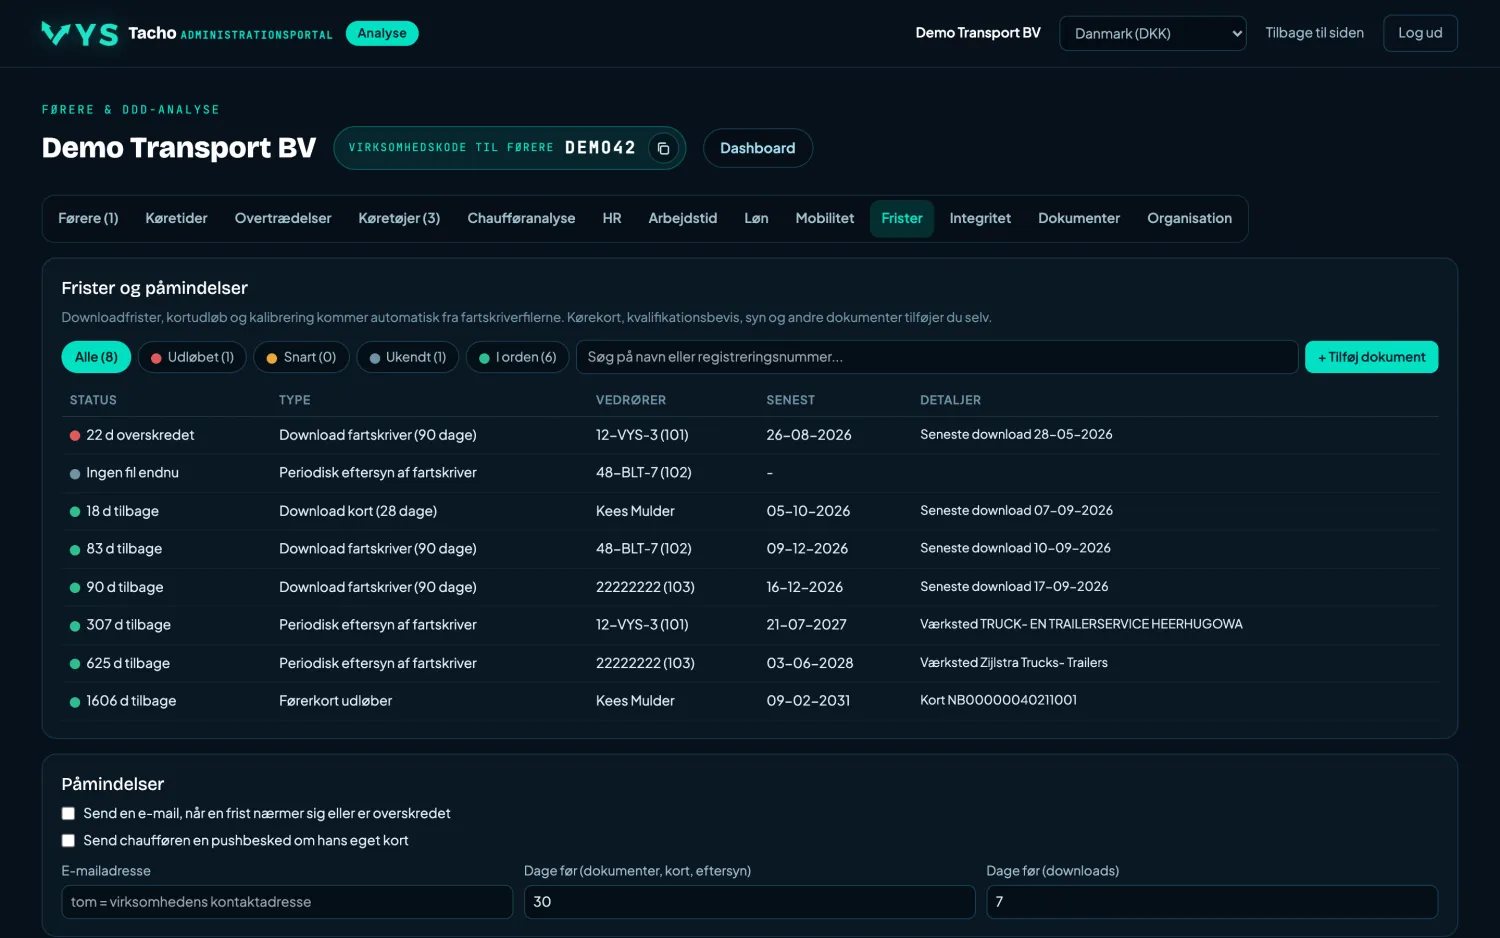Click the 83 d tilbage status
This screenshot has height=938, width=1500.
(x=124, y=549)
